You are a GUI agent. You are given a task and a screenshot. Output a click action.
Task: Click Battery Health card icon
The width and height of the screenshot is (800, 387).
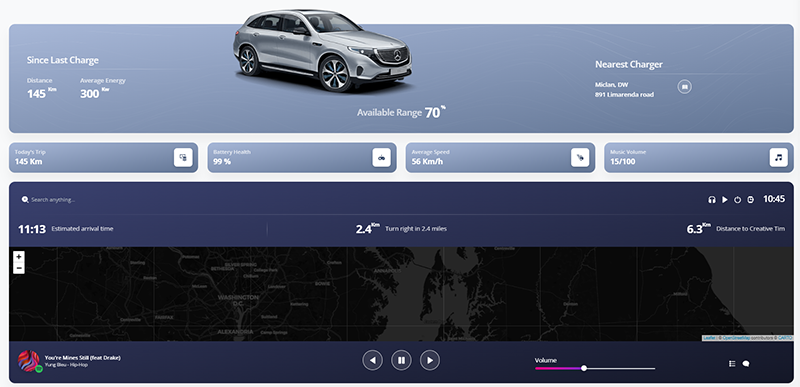[x=381, y=158]
